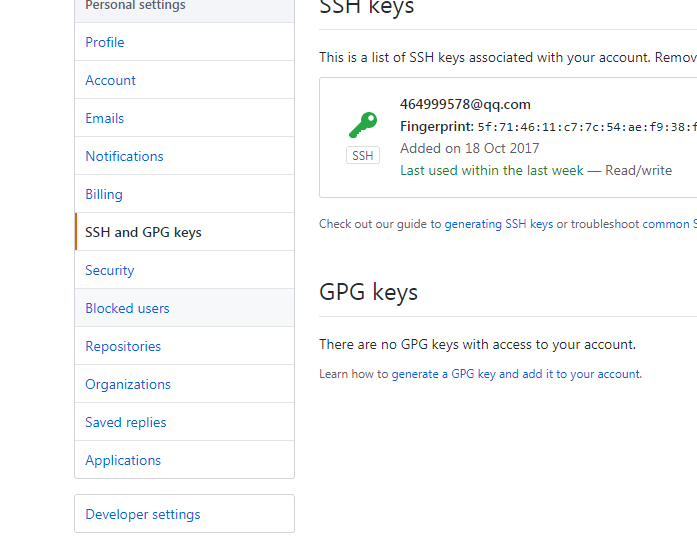The height and width of the screenshot is (538, 697).
Task: Select Notifications in the sidebar
Action: (124, 156)
